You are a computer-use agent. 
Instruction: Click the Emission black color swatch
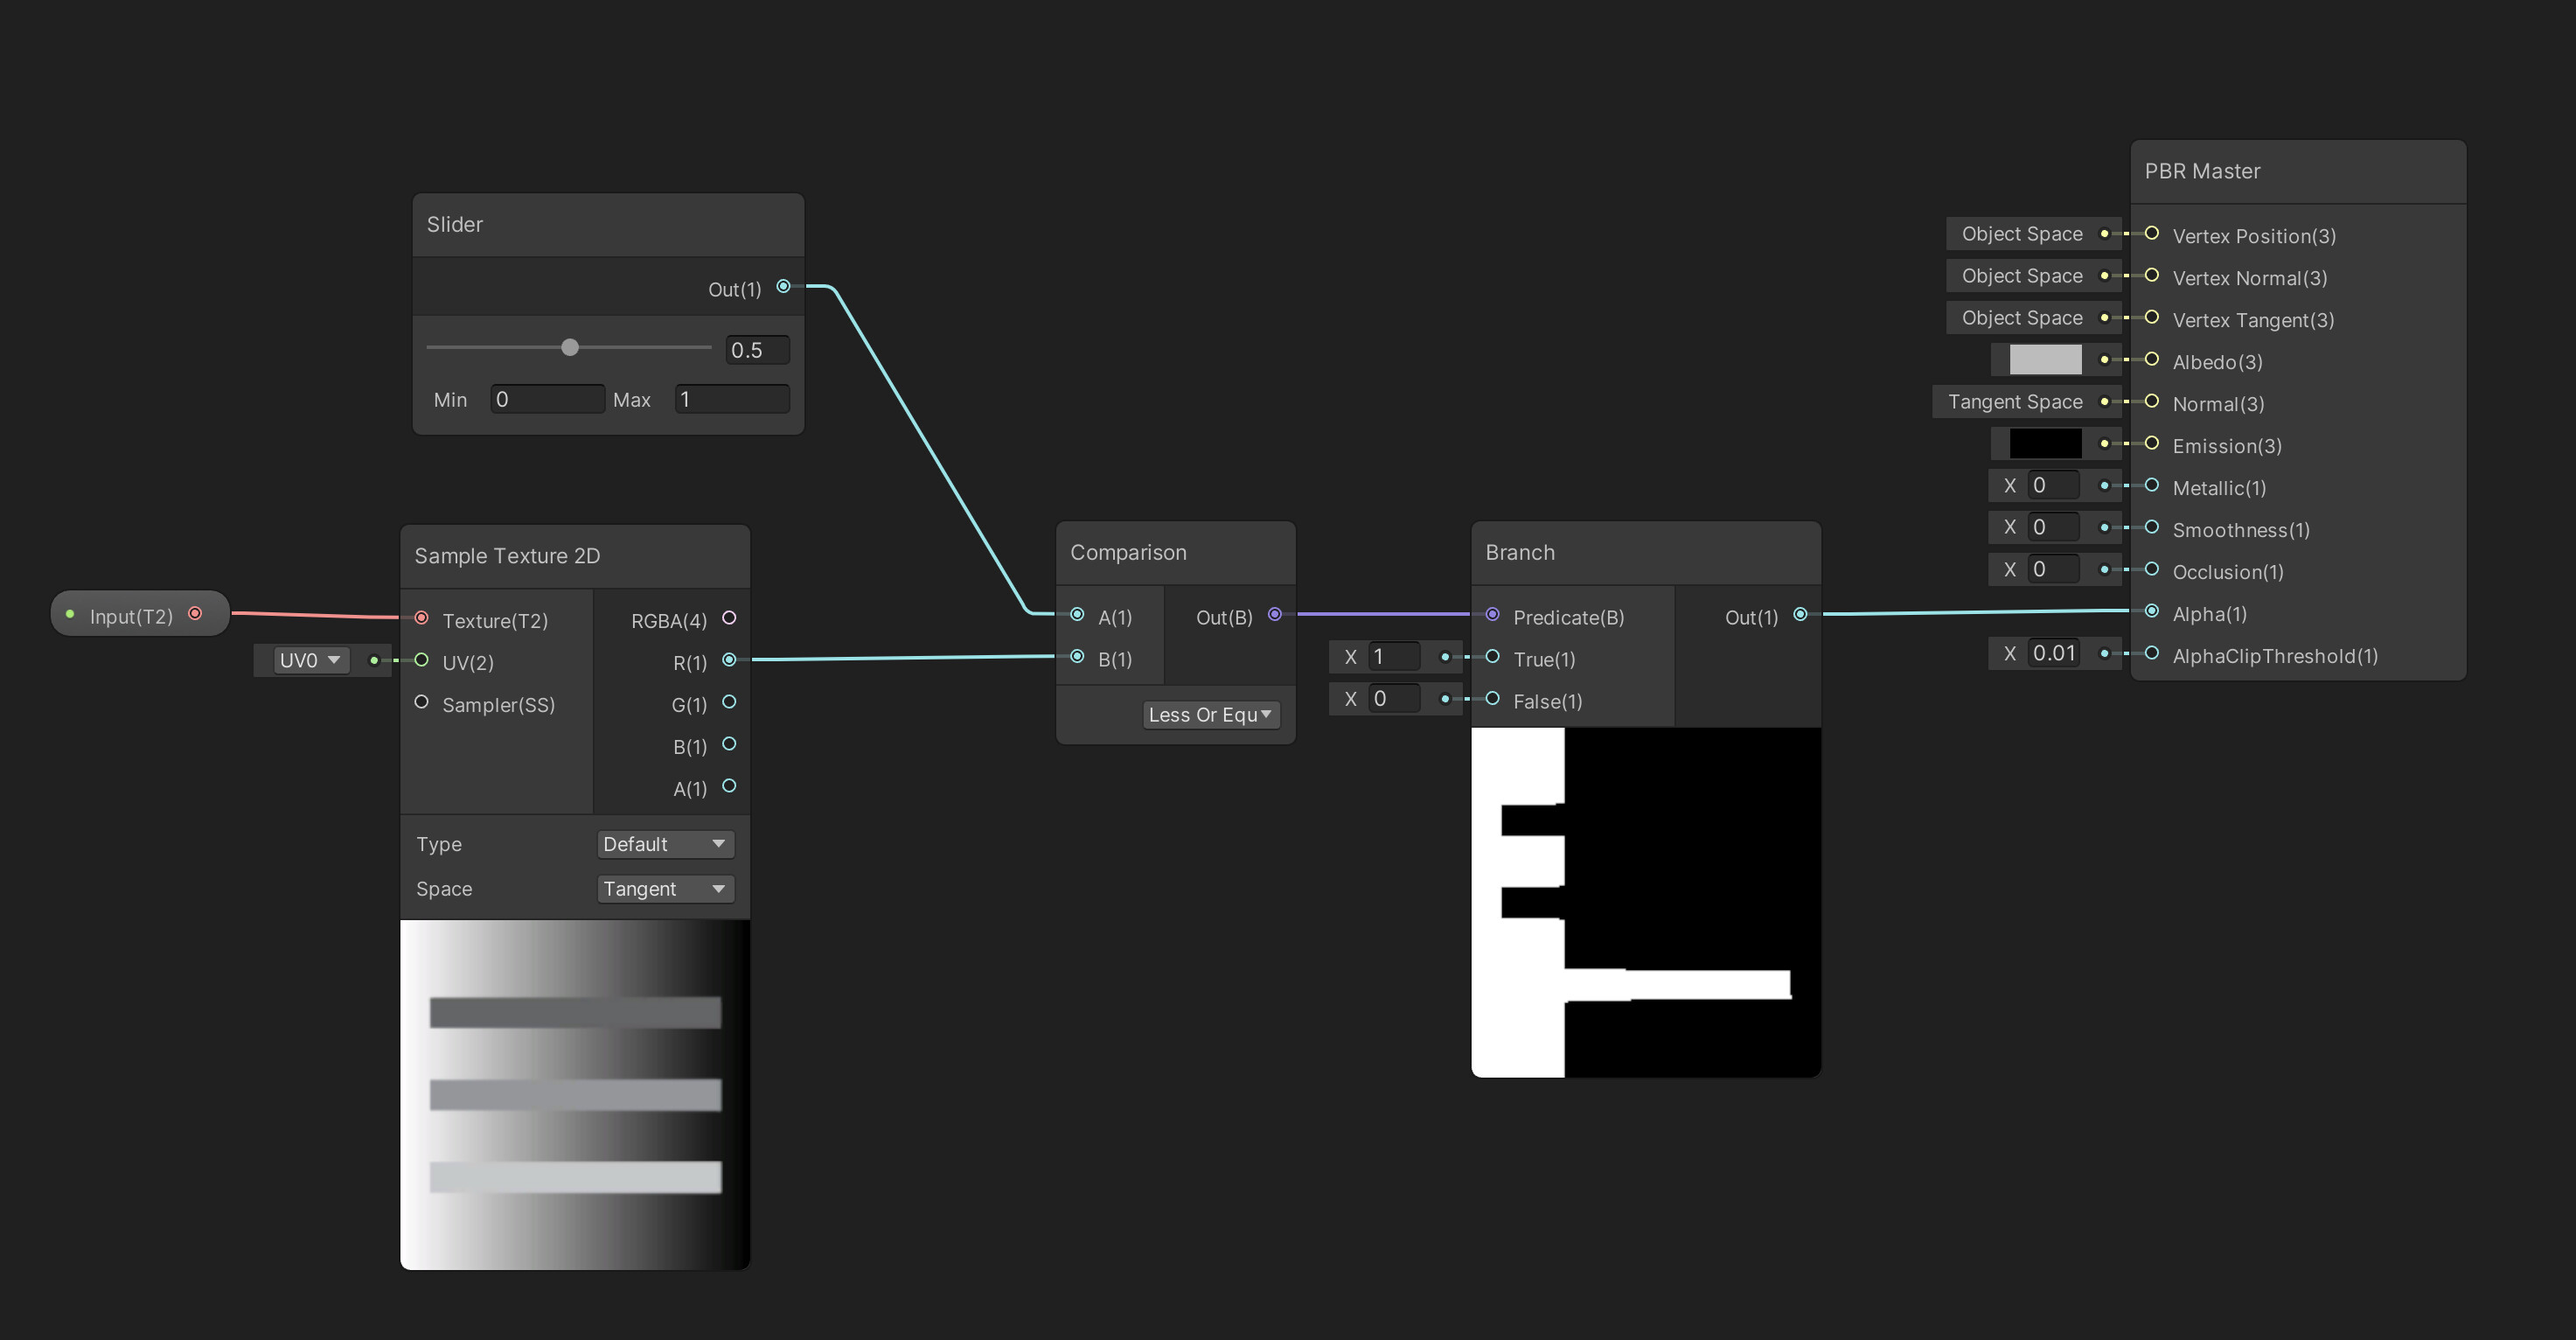pos(2045,443)
